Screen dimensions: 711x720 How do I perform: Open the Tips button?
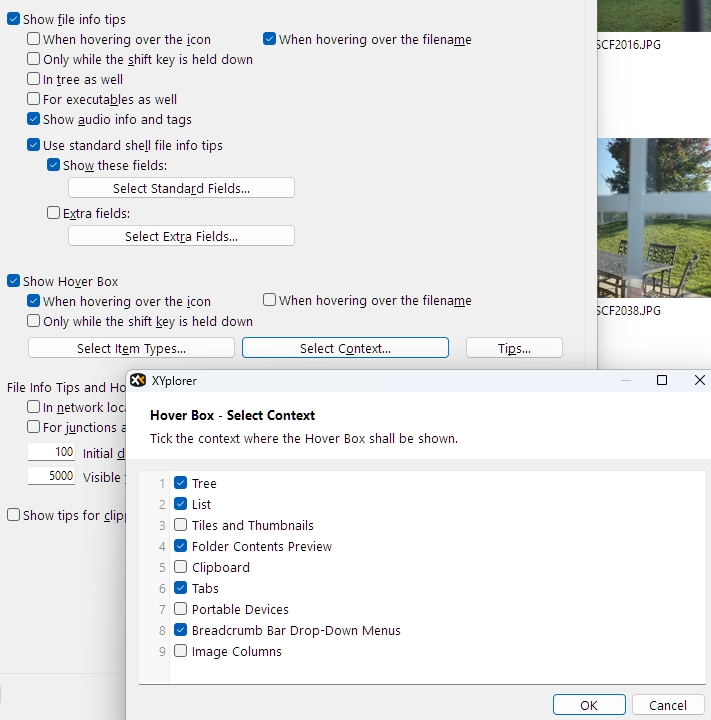click(514, 348)
